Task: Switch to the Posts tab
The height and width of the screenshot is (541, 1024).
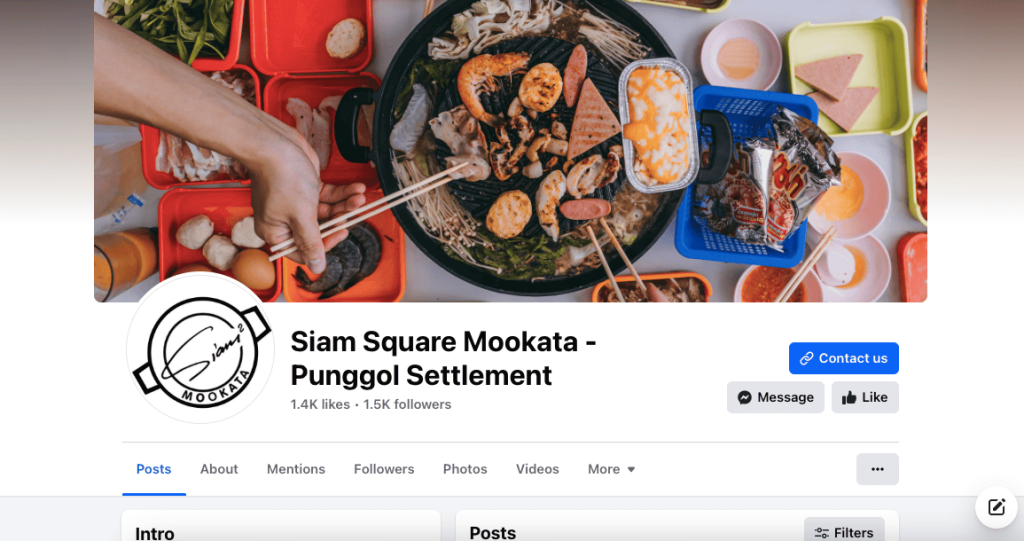Action: click(153, 469)
